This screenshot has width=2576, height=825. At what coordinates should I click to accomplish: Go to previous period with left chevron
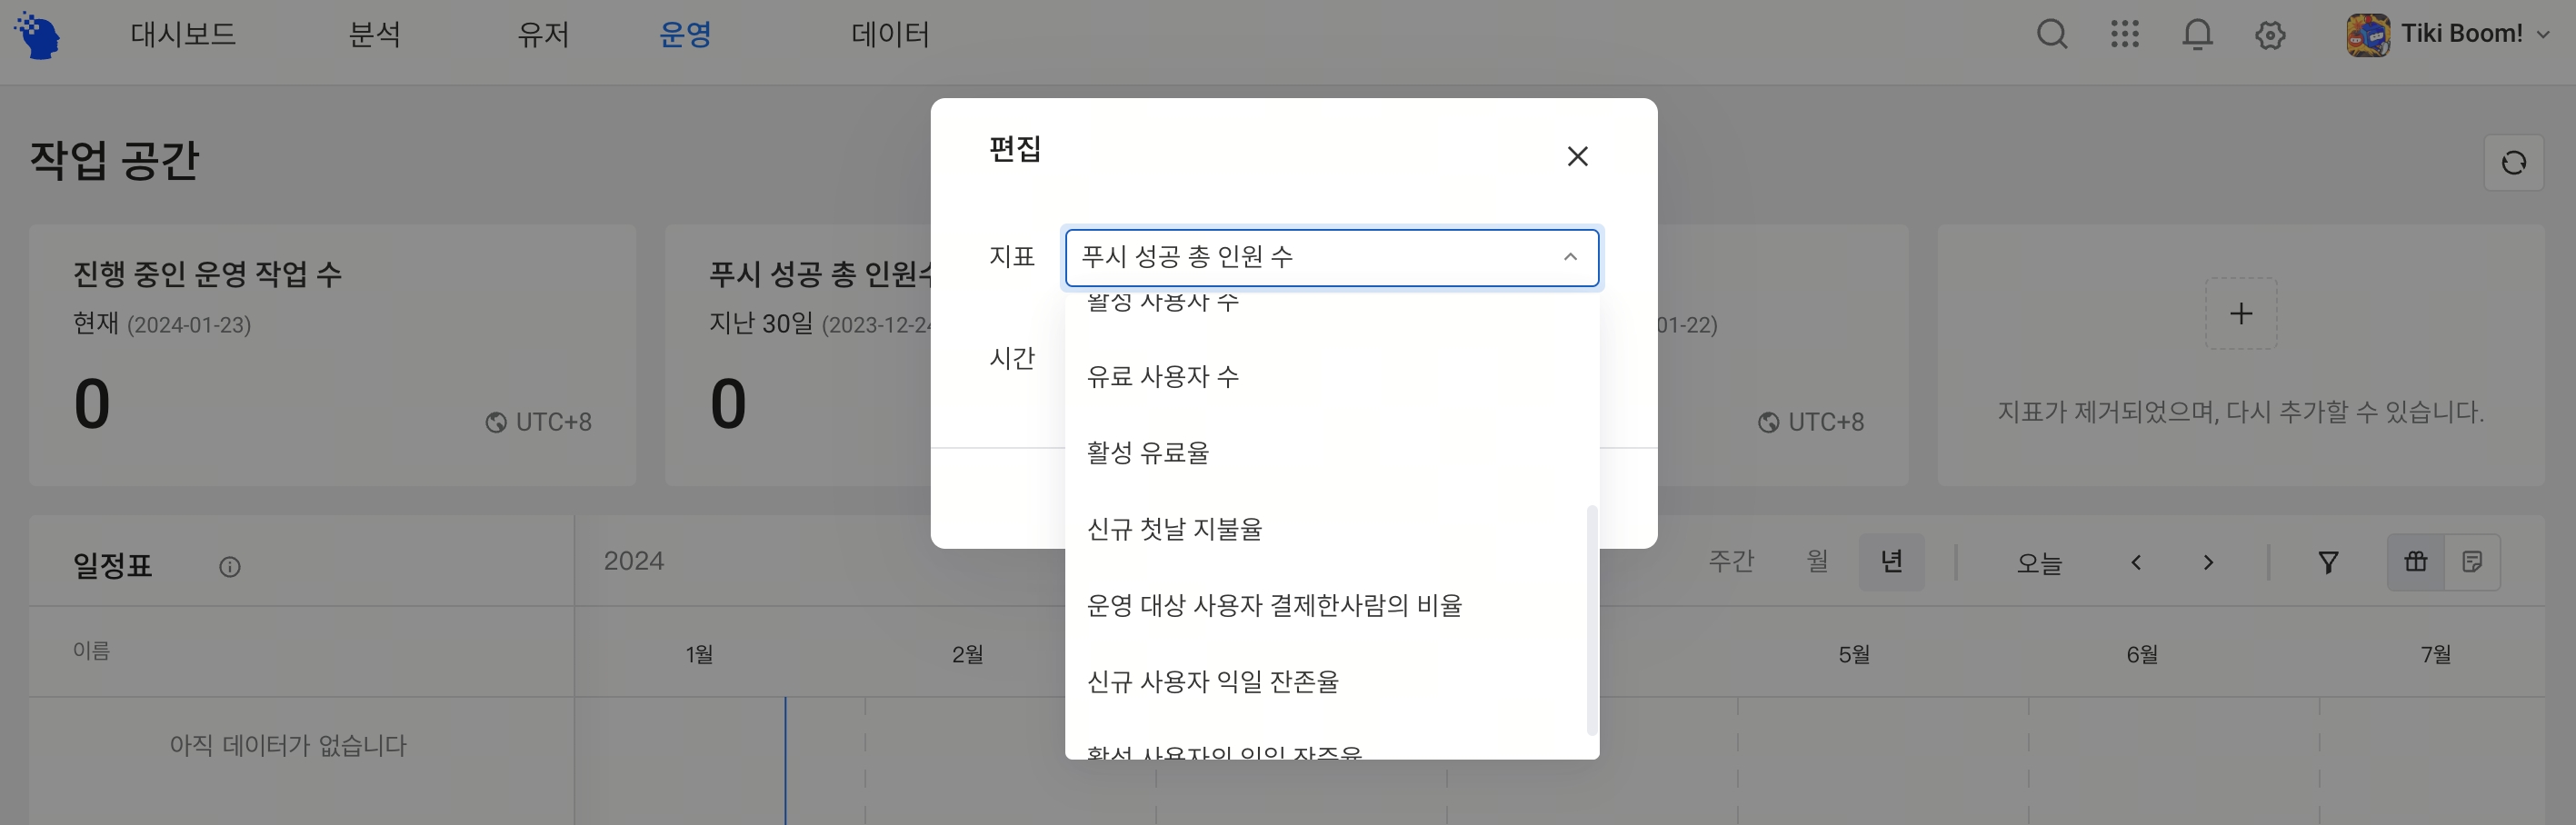2136,563
